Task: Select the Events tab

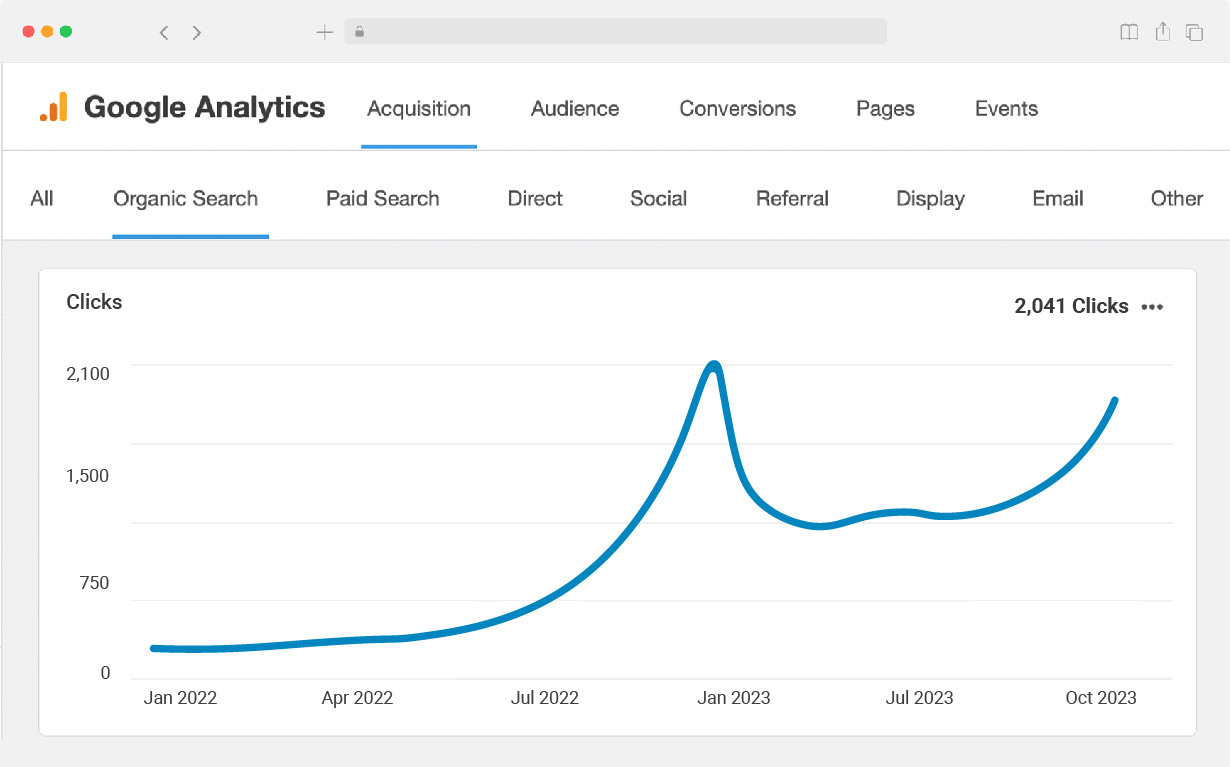Action: click(x=1006, y=109)
